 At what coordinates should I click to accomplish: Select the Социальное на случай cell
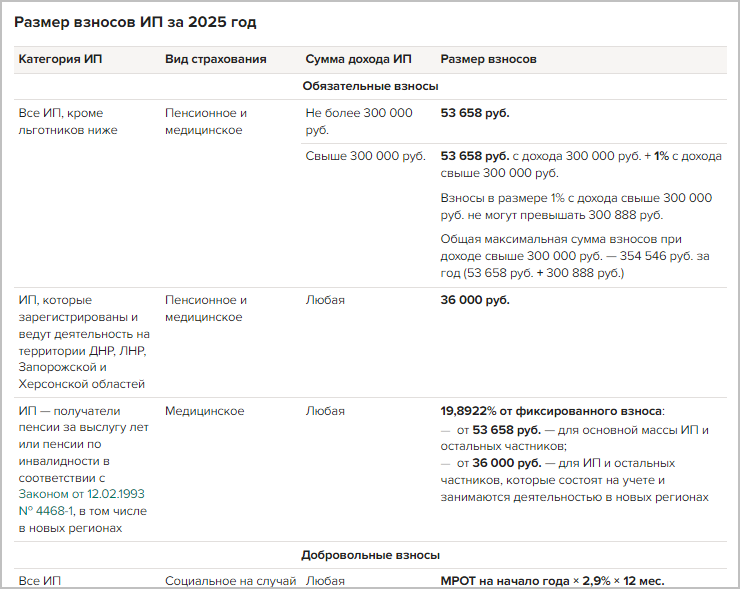[230, 581]
